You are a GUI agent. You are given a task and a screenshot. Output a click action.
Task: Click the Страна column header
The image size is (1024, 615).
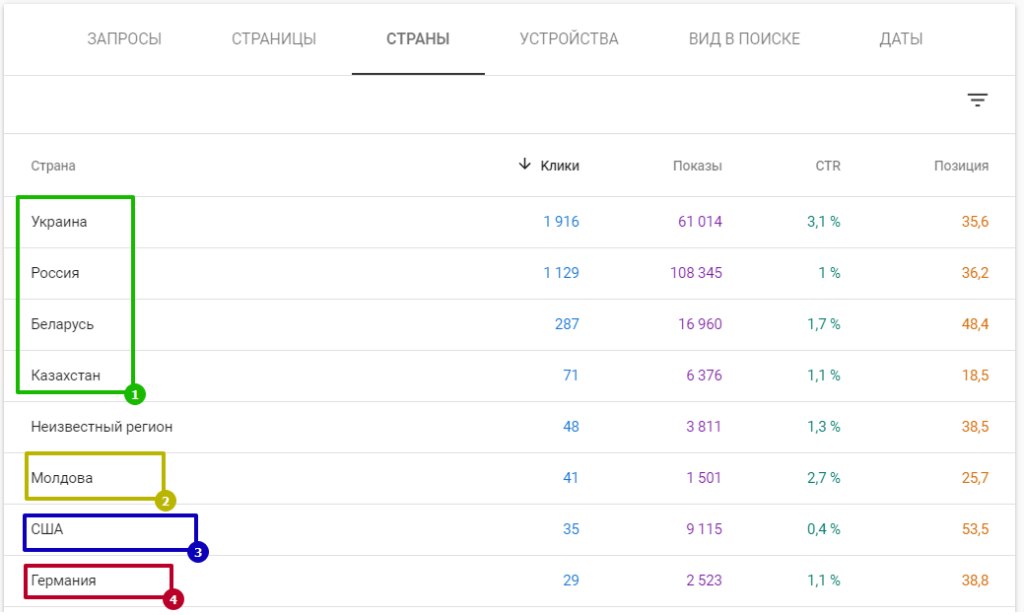tap(53, 166)
